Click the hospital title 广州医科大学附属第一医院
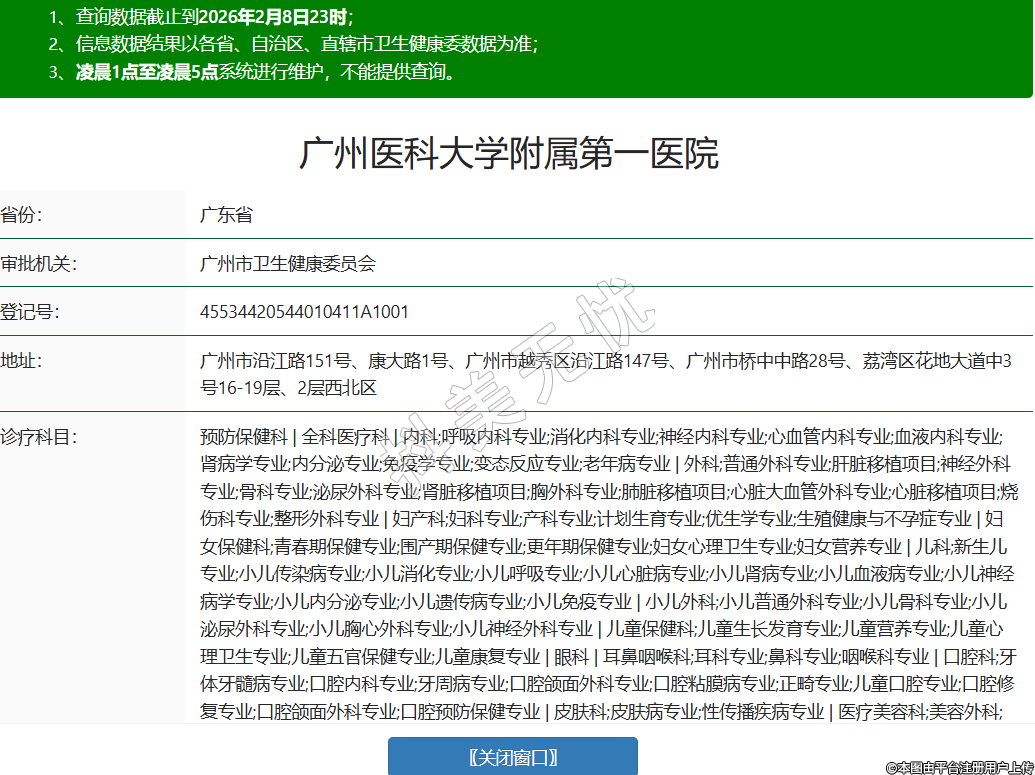Screen dimensions: 1035x775 509,154
